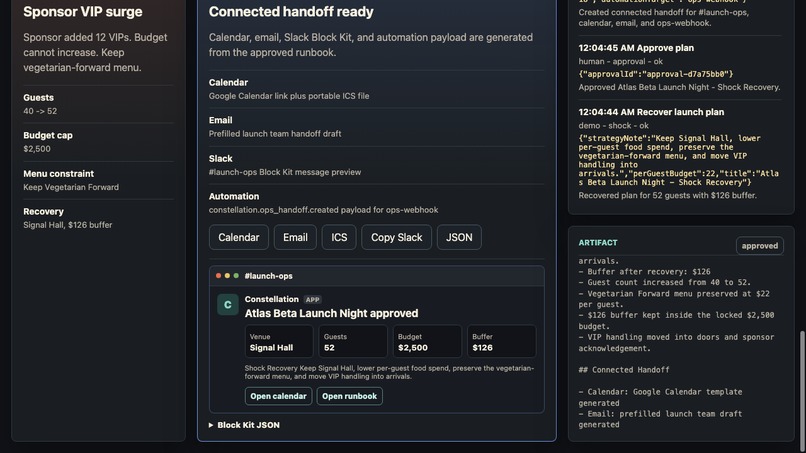The image size is (806, 453).
Task: Click the APP badge next to Constellation
Action: point(312,299)
